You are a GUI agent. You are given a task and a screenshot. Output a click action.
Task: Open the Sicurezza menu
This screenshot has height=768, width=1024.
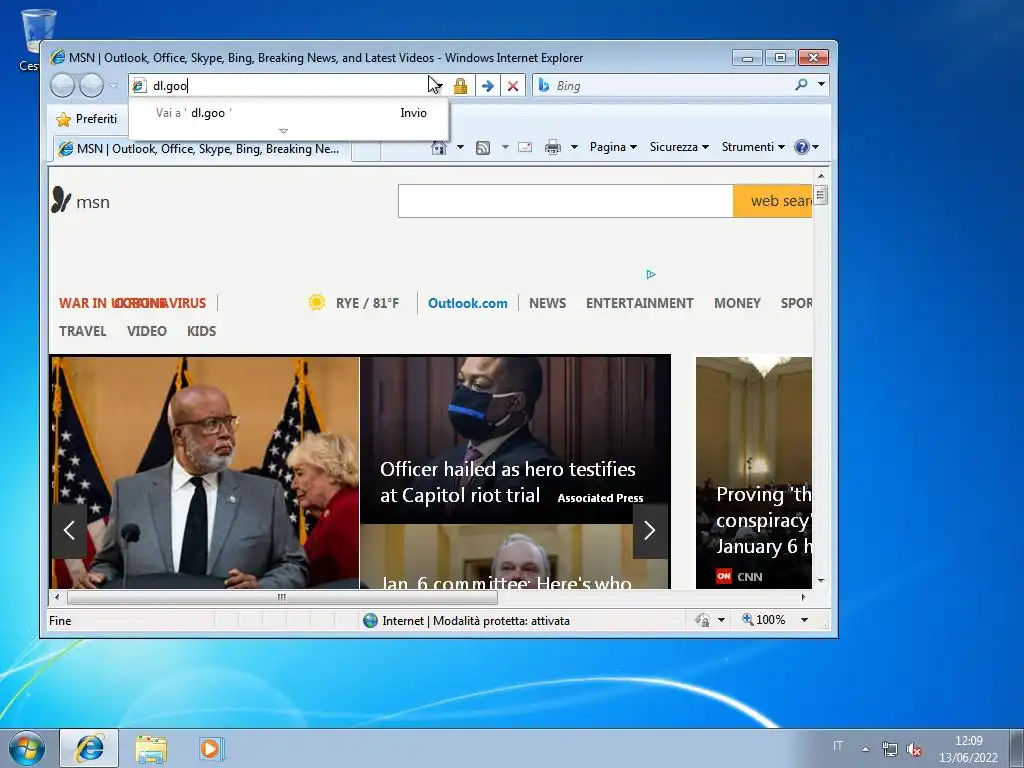[x=679, y=147]
